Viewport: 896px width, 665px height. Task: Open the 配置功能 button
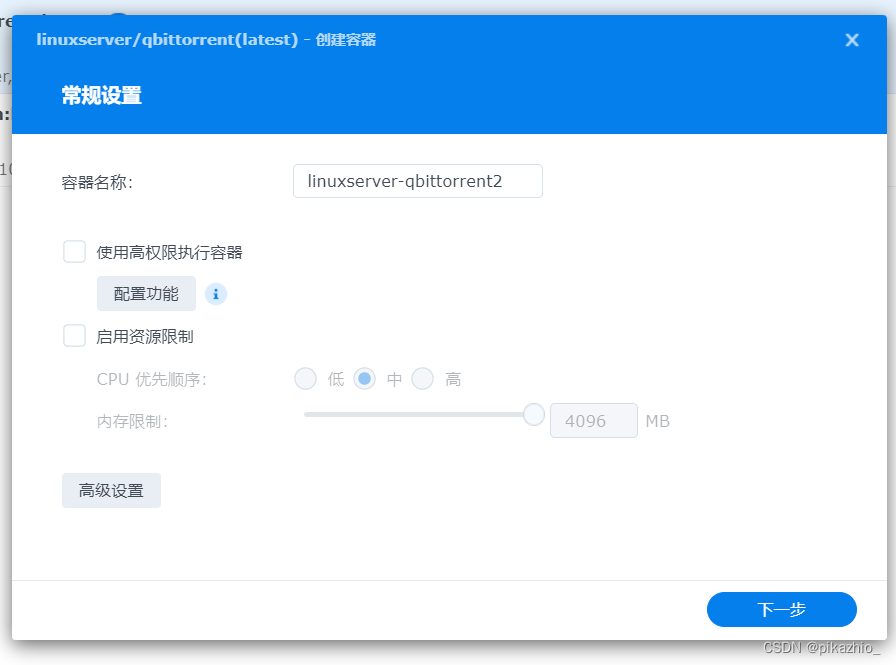[x=146, y=294]
